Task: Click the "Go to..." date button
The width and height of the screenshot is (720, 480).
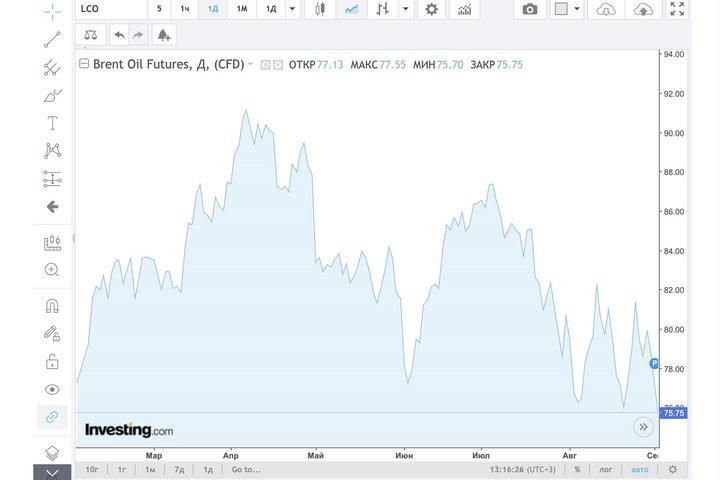Action: [x=245, y=468]
